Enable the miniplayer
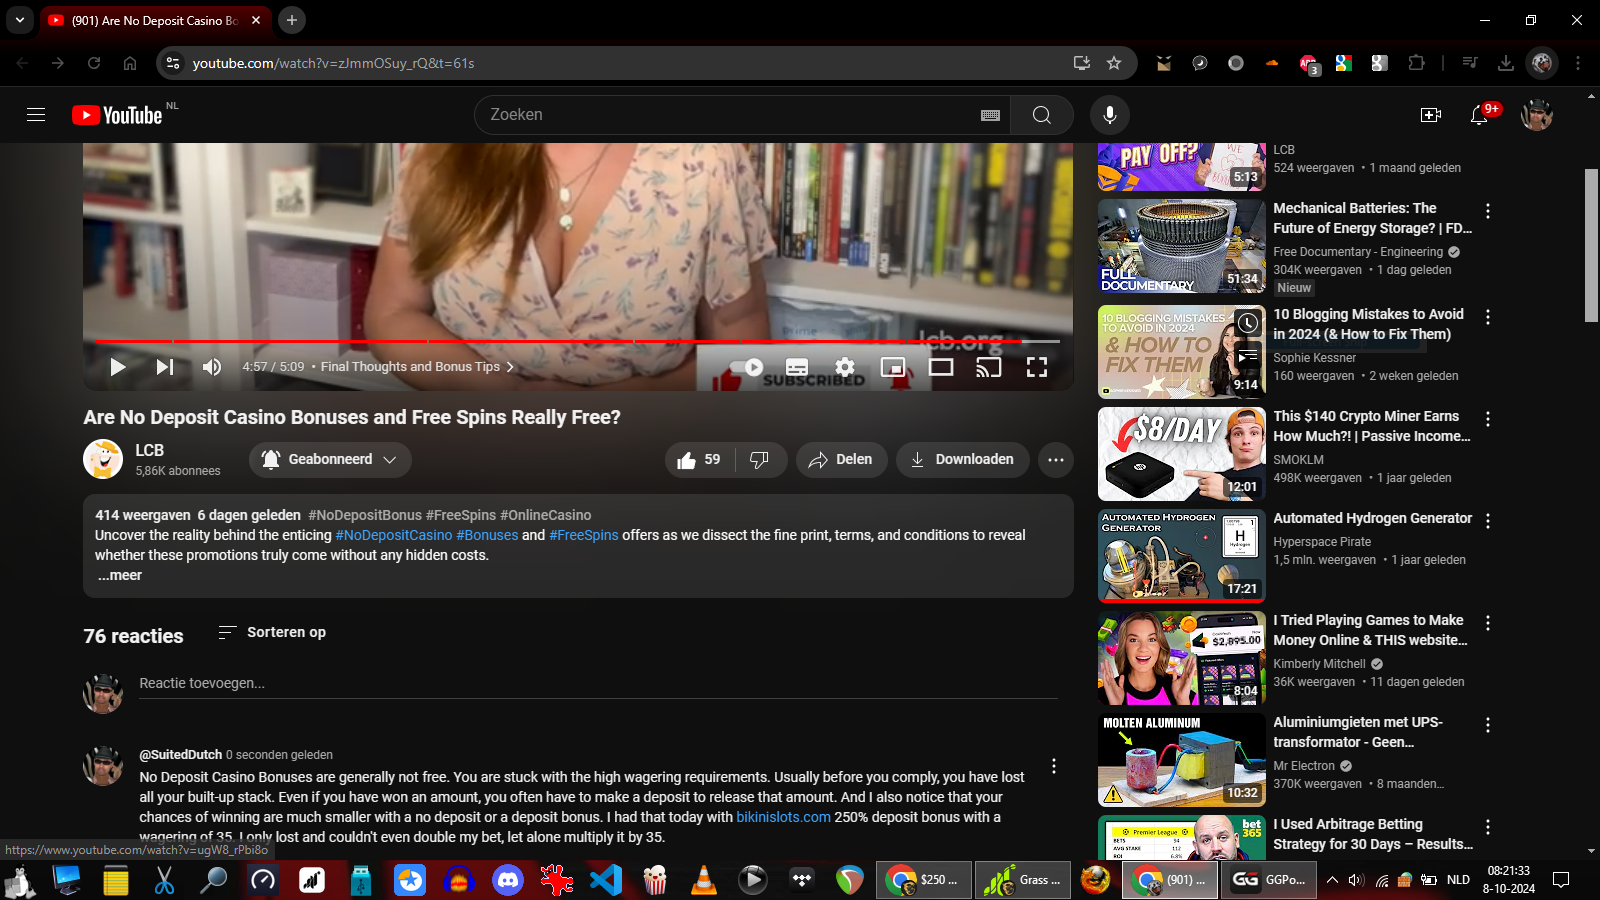Image resolution: width=1600 pixels, height=900 pixels. 893,367
